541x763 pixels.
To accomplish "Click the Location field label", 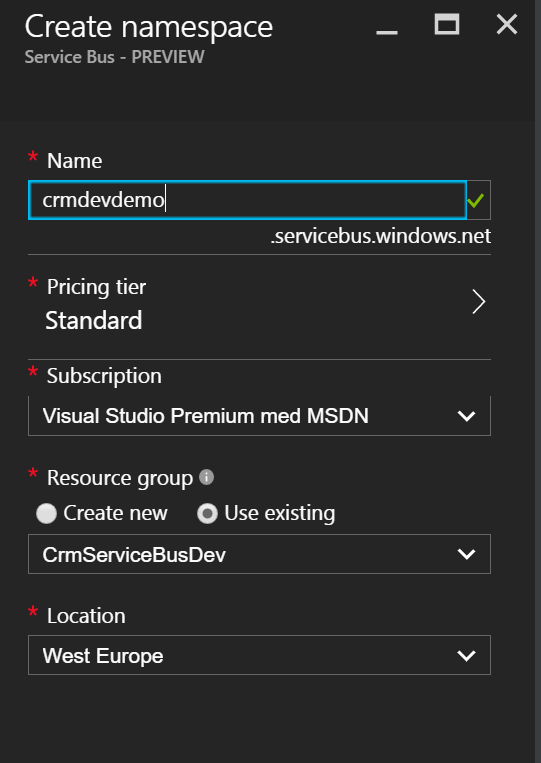I will 86,616.
